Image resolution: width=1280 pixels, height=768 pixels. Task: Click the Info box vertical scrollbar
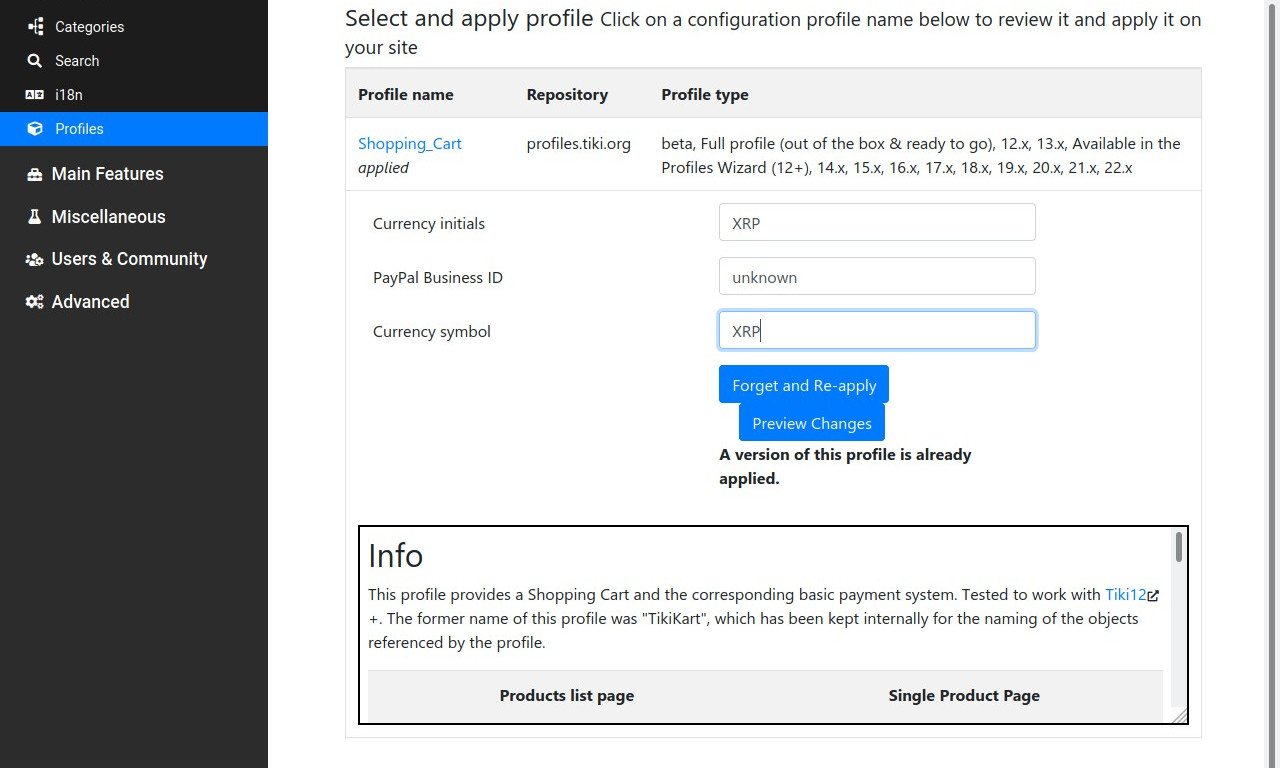pos(1180,624)
